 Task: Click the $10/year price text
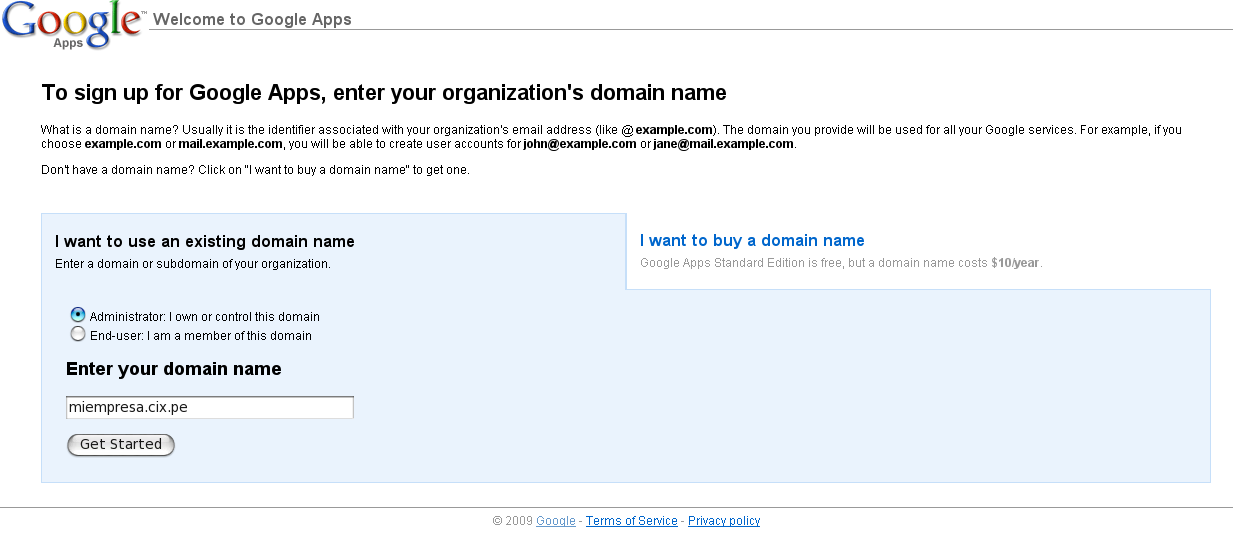point(1015,263)
